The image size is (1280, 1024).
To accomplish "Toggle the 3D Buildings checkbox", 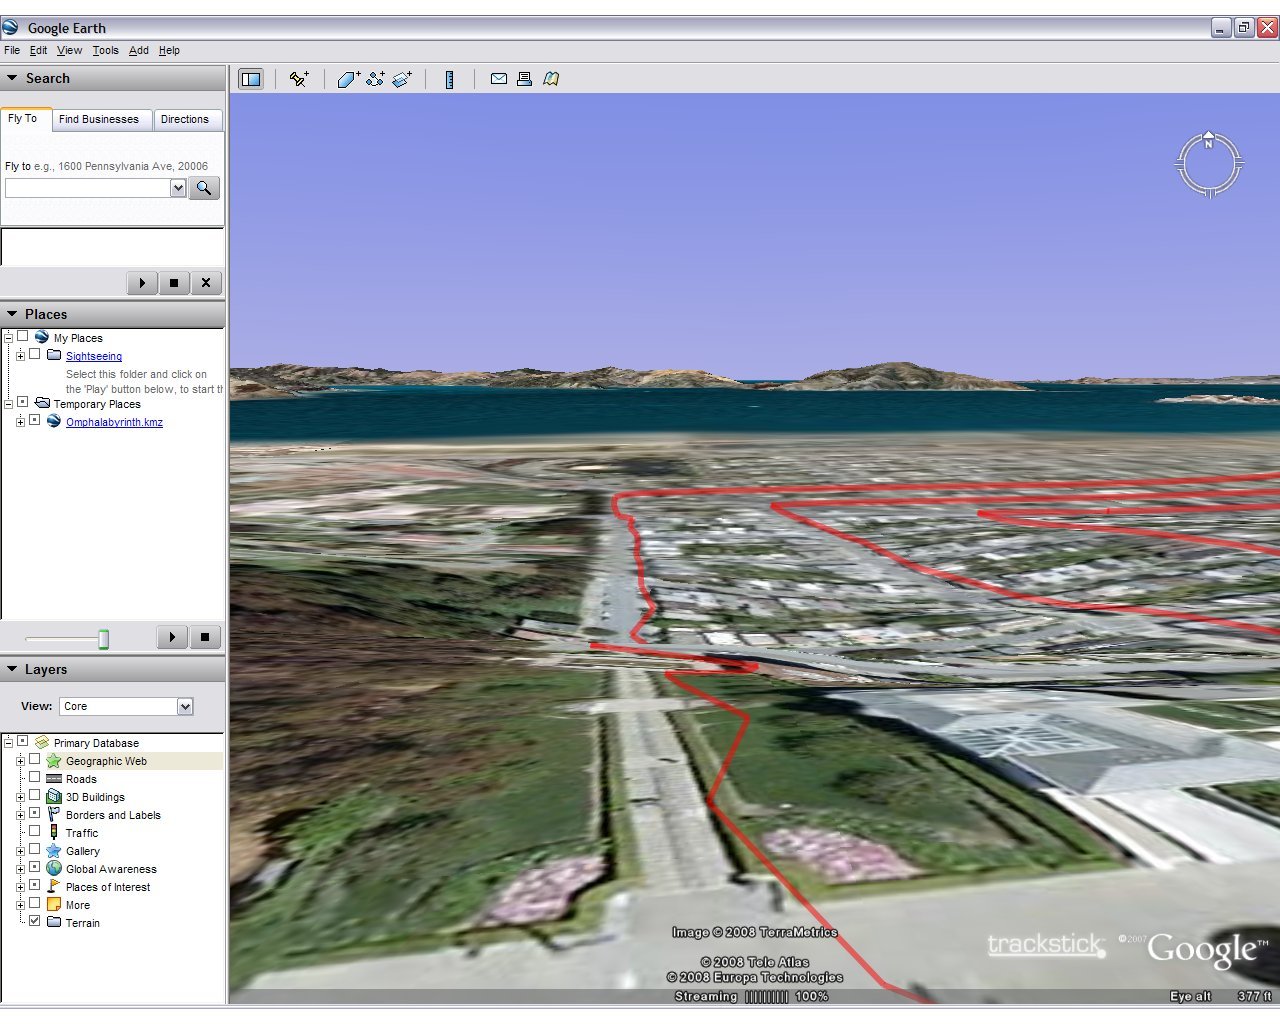I will tap(35, 795).
